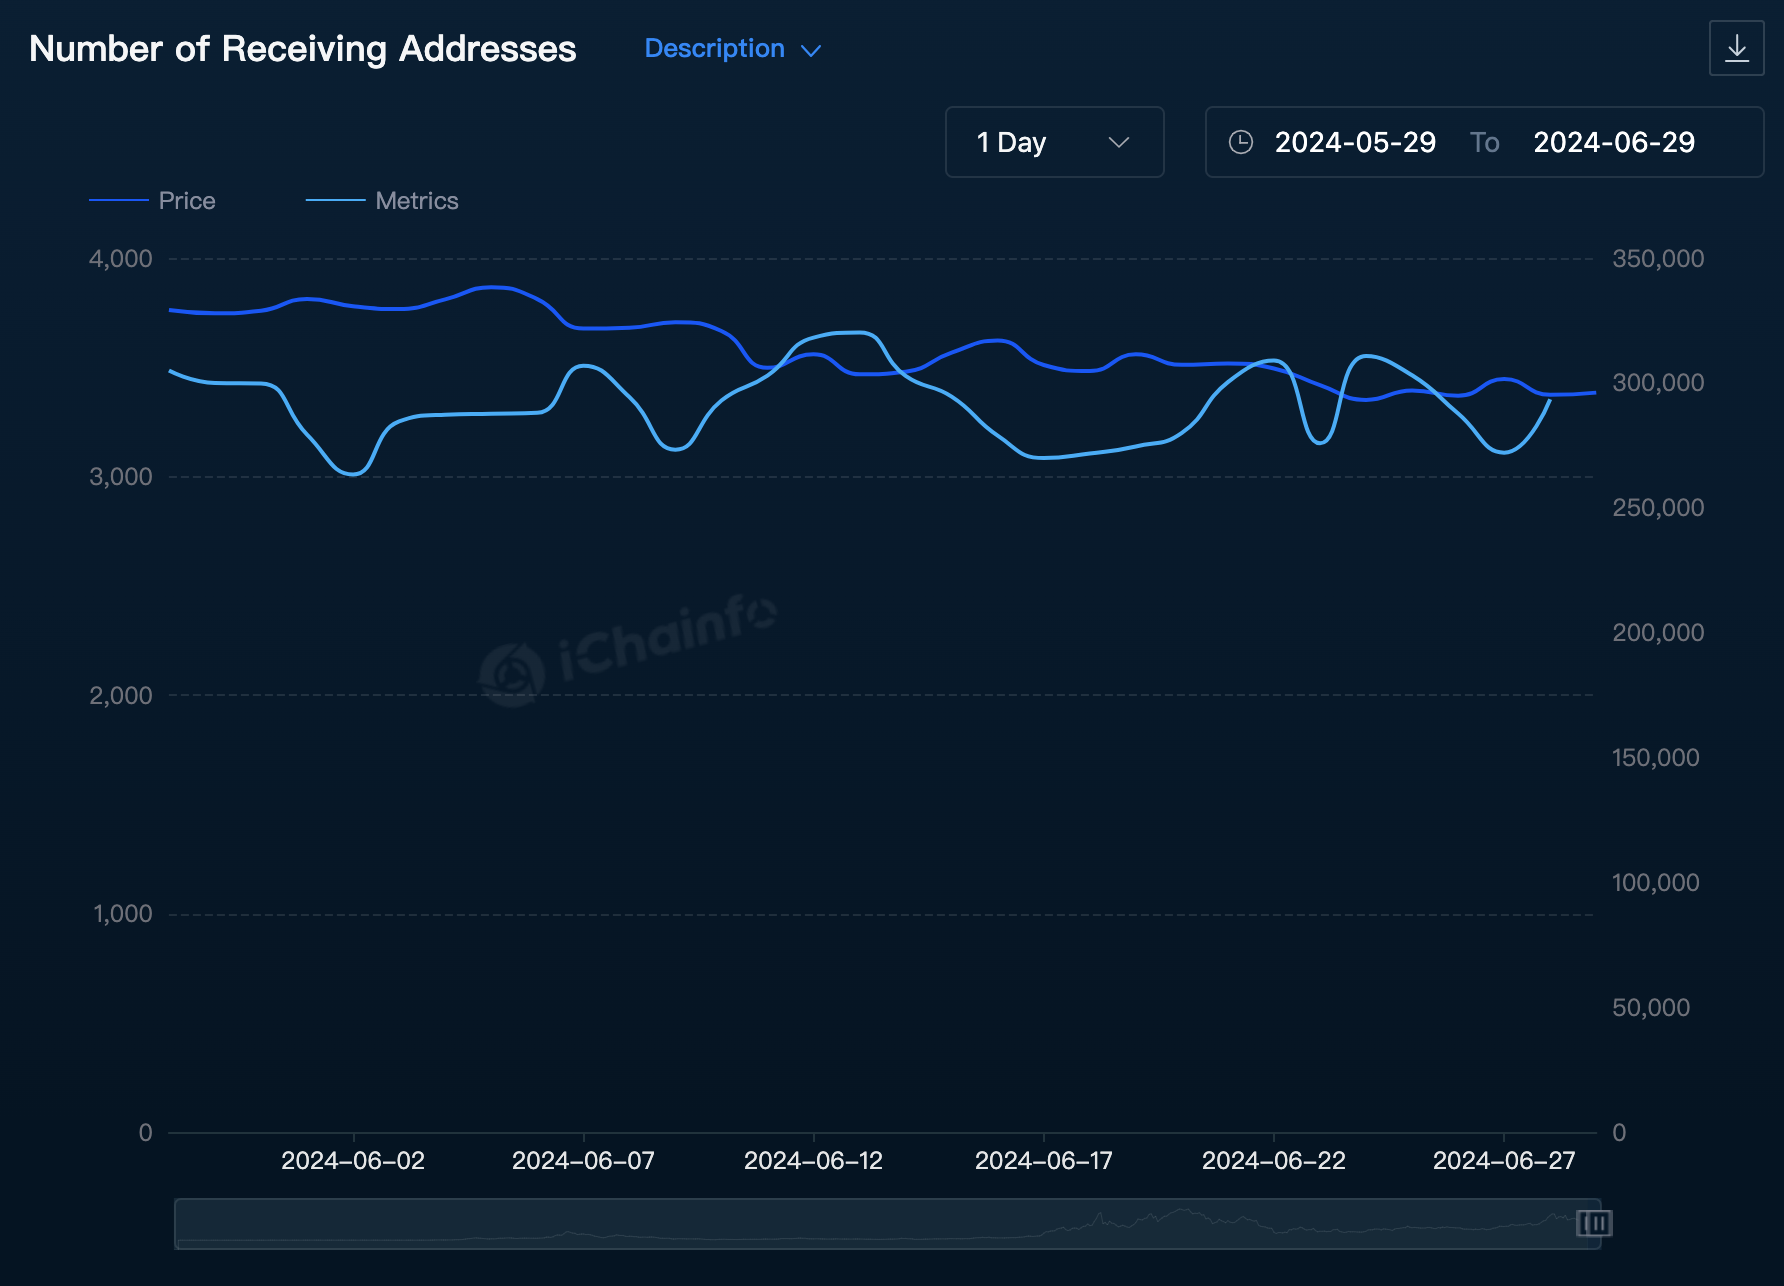Click the clock icon in date range

pyautogui.click(x=1240, y=142)
